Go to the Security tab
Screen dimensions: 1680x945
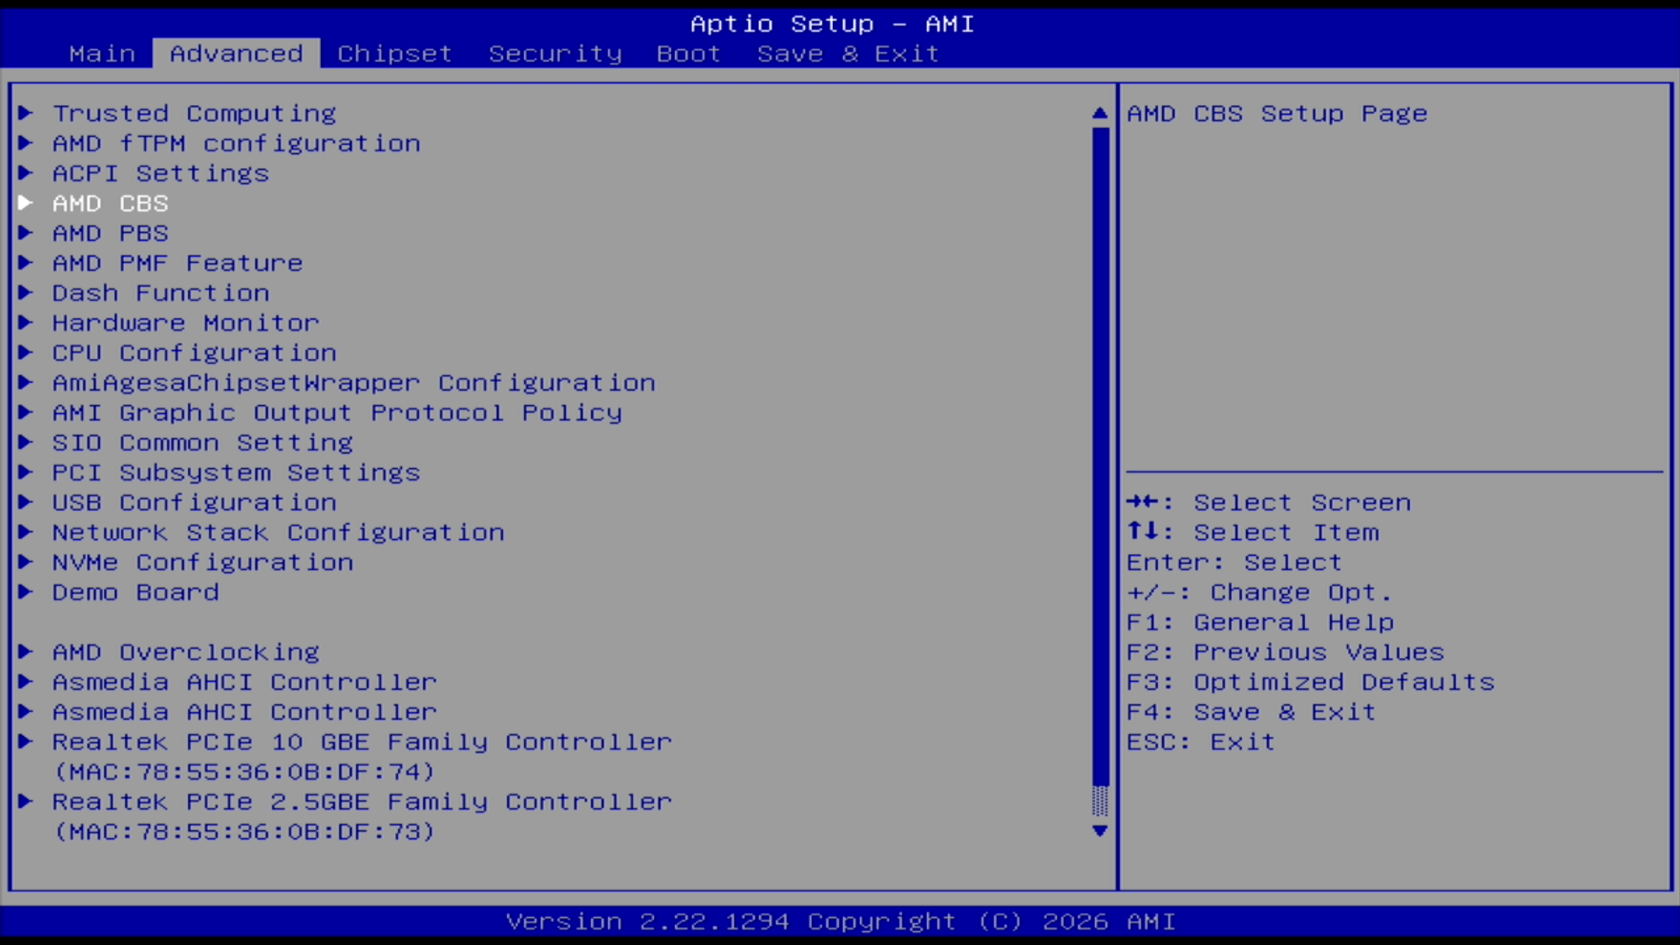click(x=555, y=54)
